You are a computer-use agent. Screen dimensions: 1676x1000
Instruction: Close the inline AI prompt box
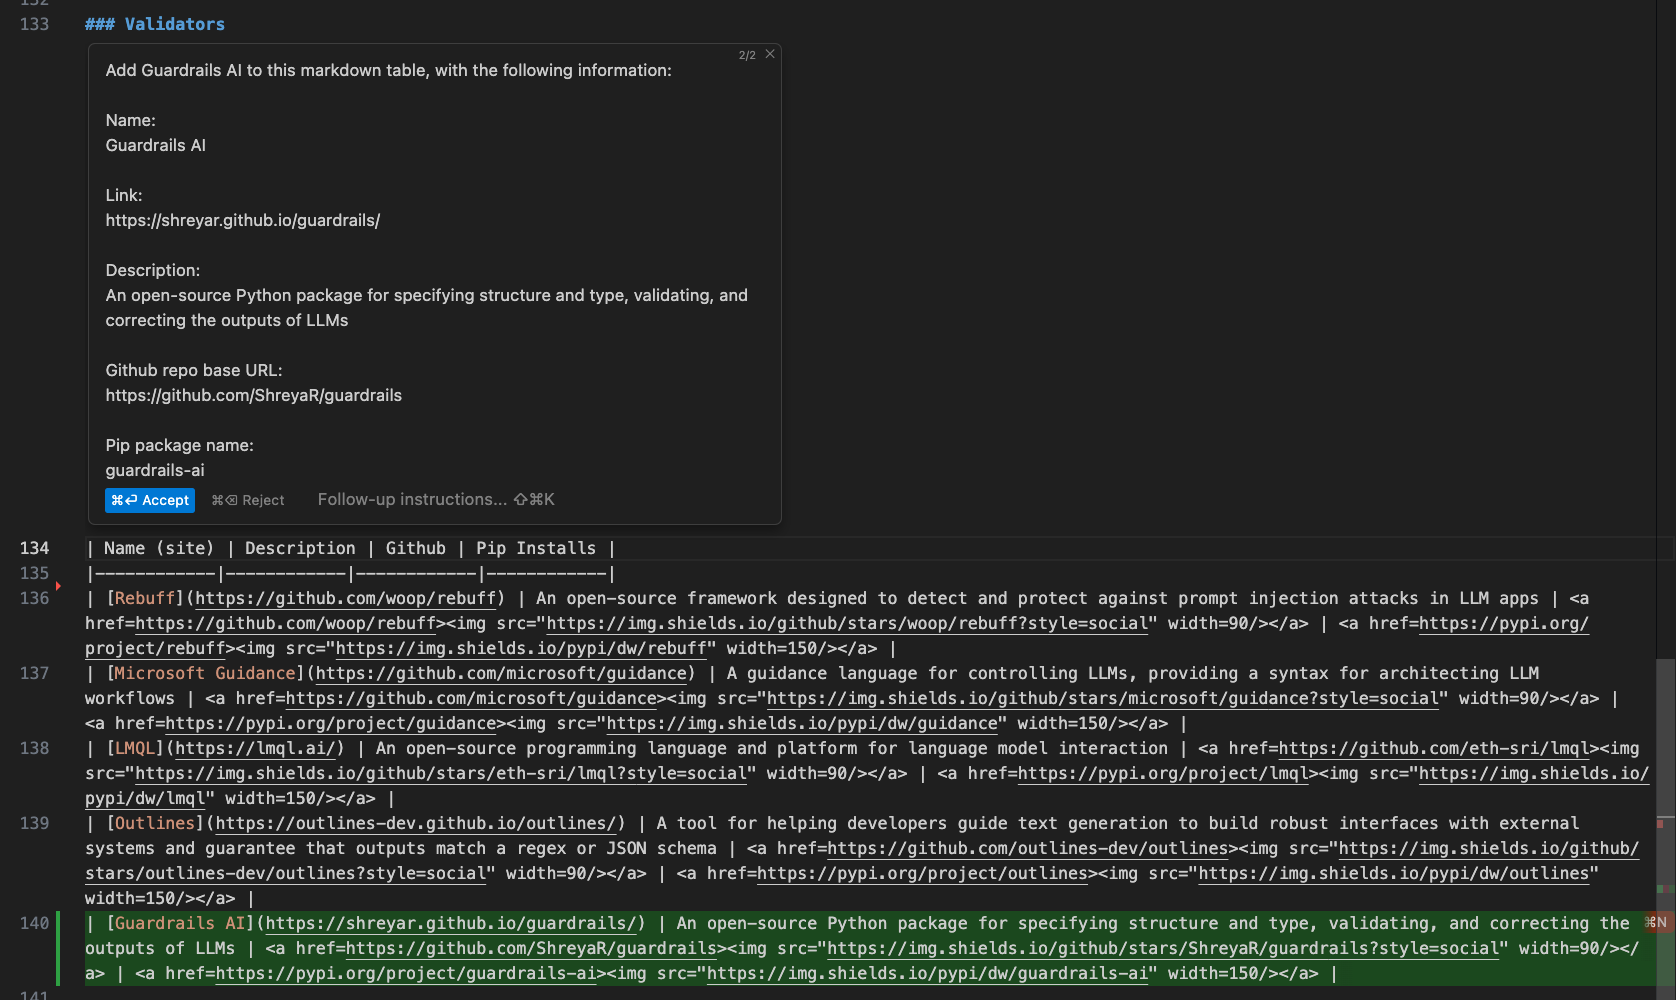(x=770, y=54)
